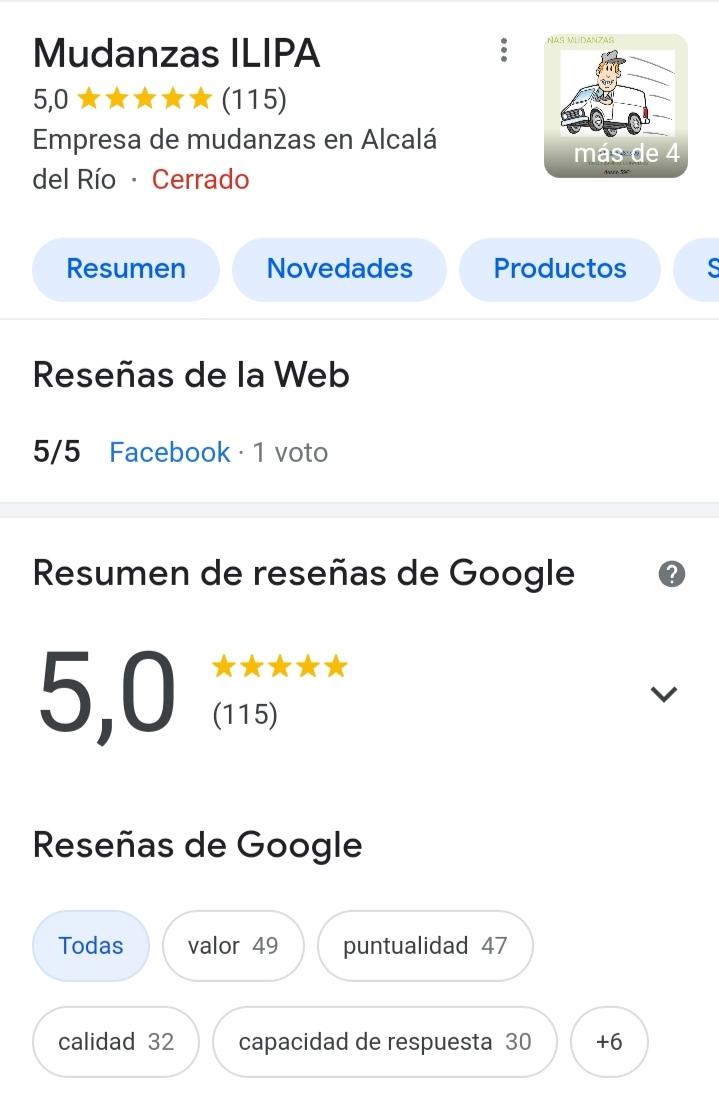The height and width of the screenshot is (1100, 719).
Task: Expand the rating breakdown chevron
Action: [x=664, y=694]
